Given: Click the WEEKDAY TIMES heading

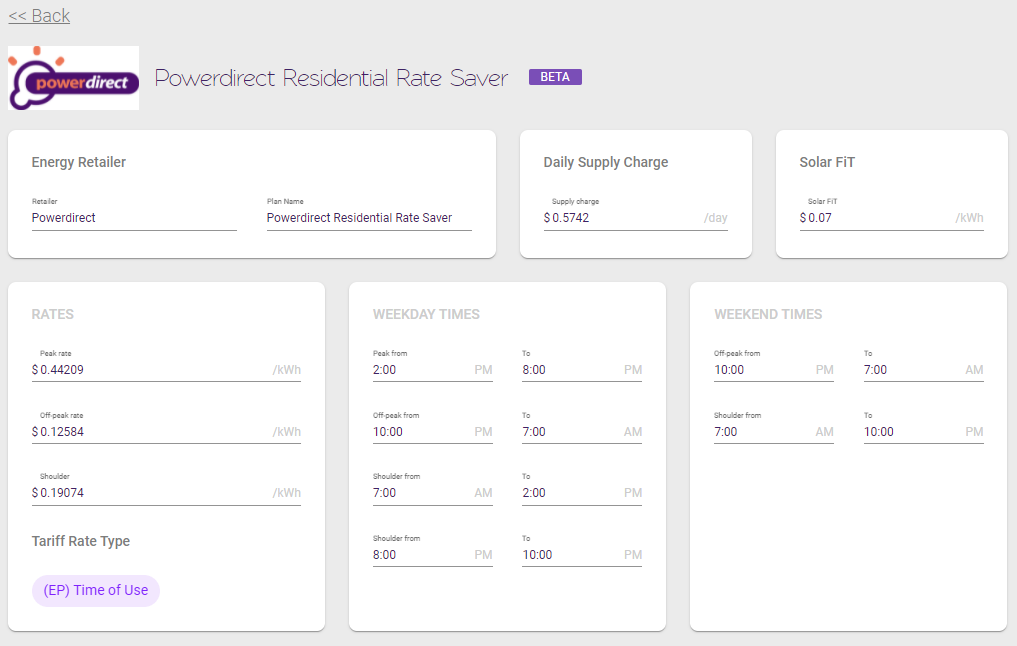Looking at the screenshot, I should [426, 315].
